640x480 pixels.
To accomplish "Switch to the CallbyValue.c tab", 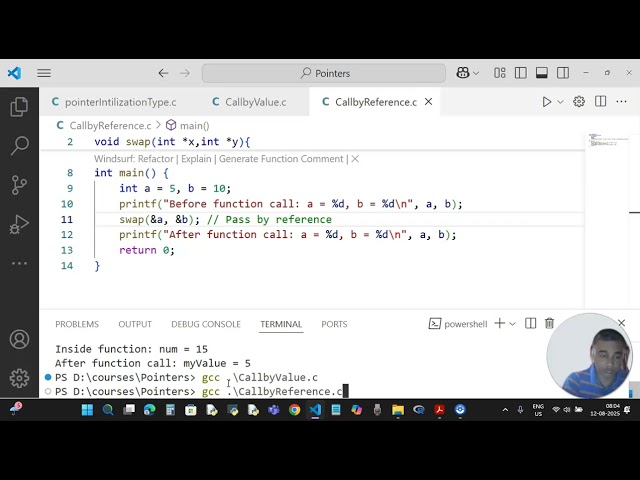I will coord(249,102).
